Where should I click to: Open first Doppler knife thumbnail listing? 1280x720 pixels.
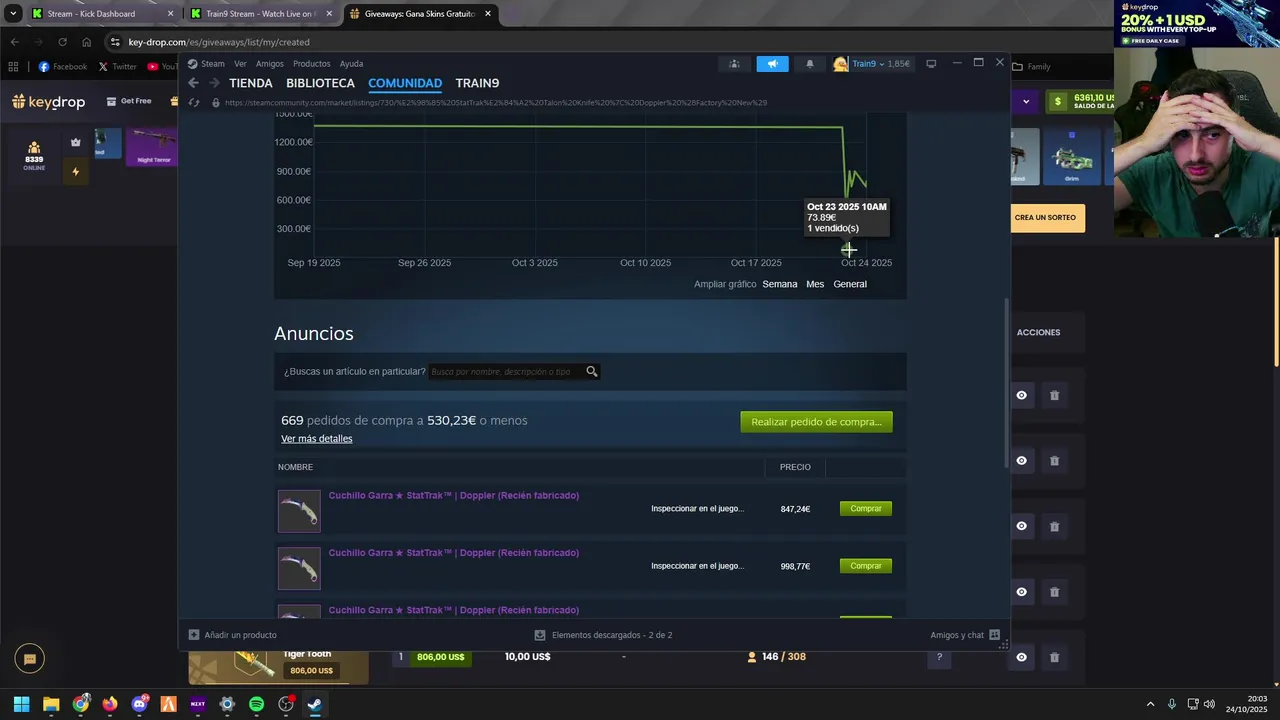click(299, 511)
